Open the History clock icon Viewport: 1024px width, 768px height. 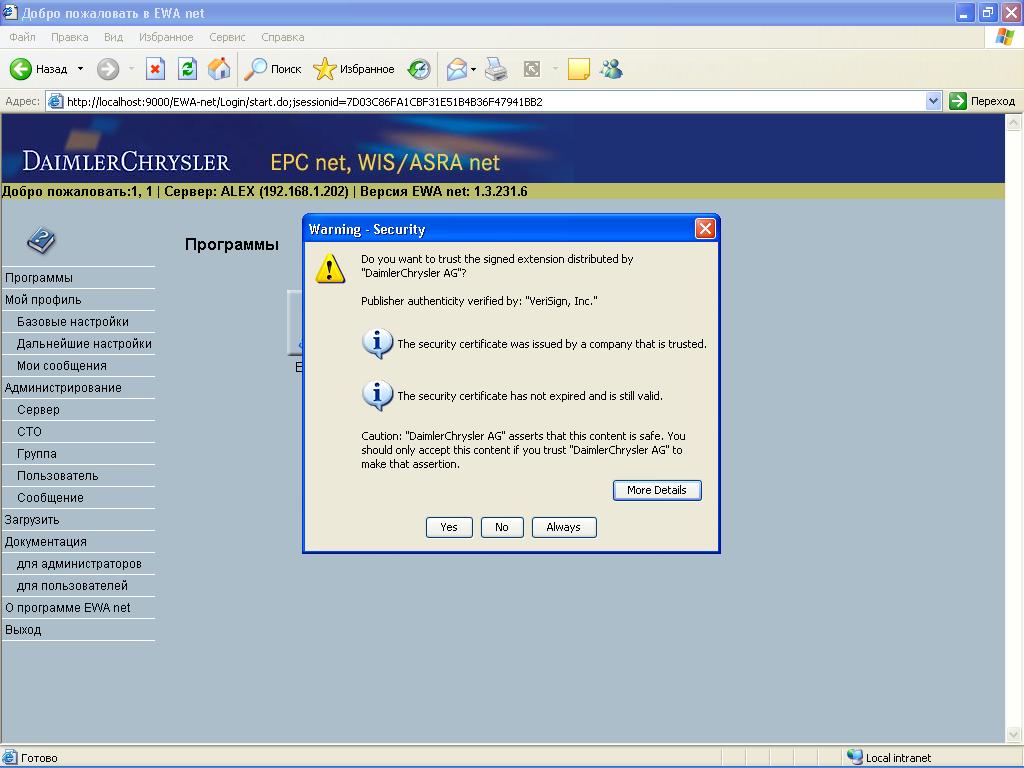[419, 69]
